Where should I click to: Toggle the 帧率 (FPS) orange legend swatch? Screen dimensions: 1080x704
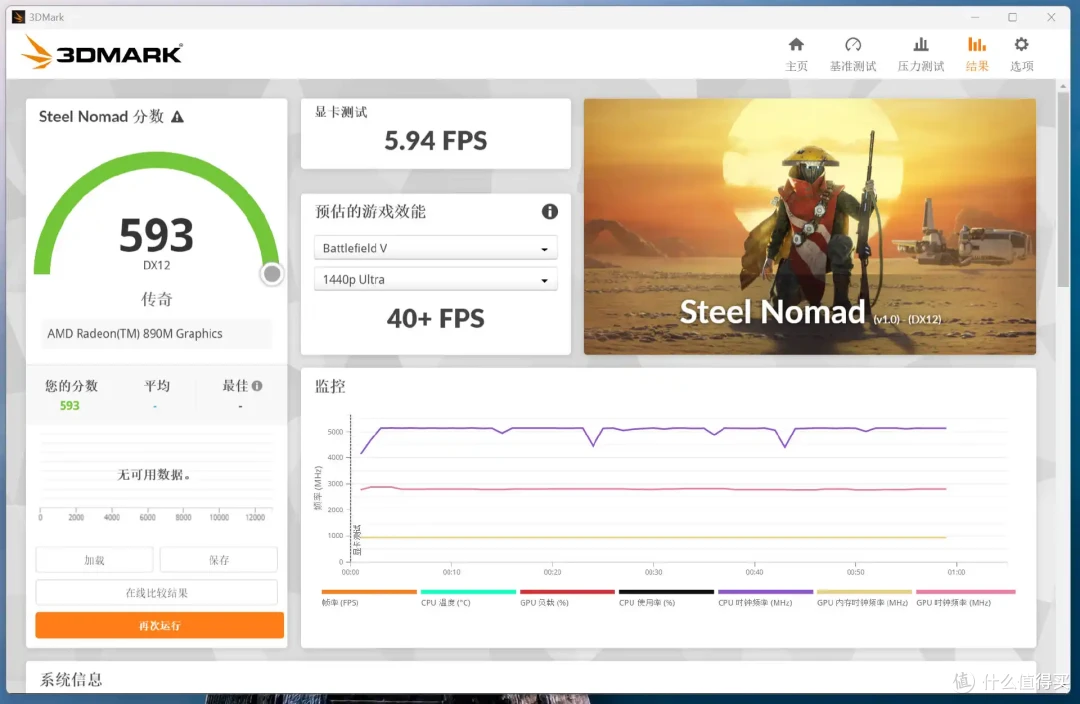368,592
